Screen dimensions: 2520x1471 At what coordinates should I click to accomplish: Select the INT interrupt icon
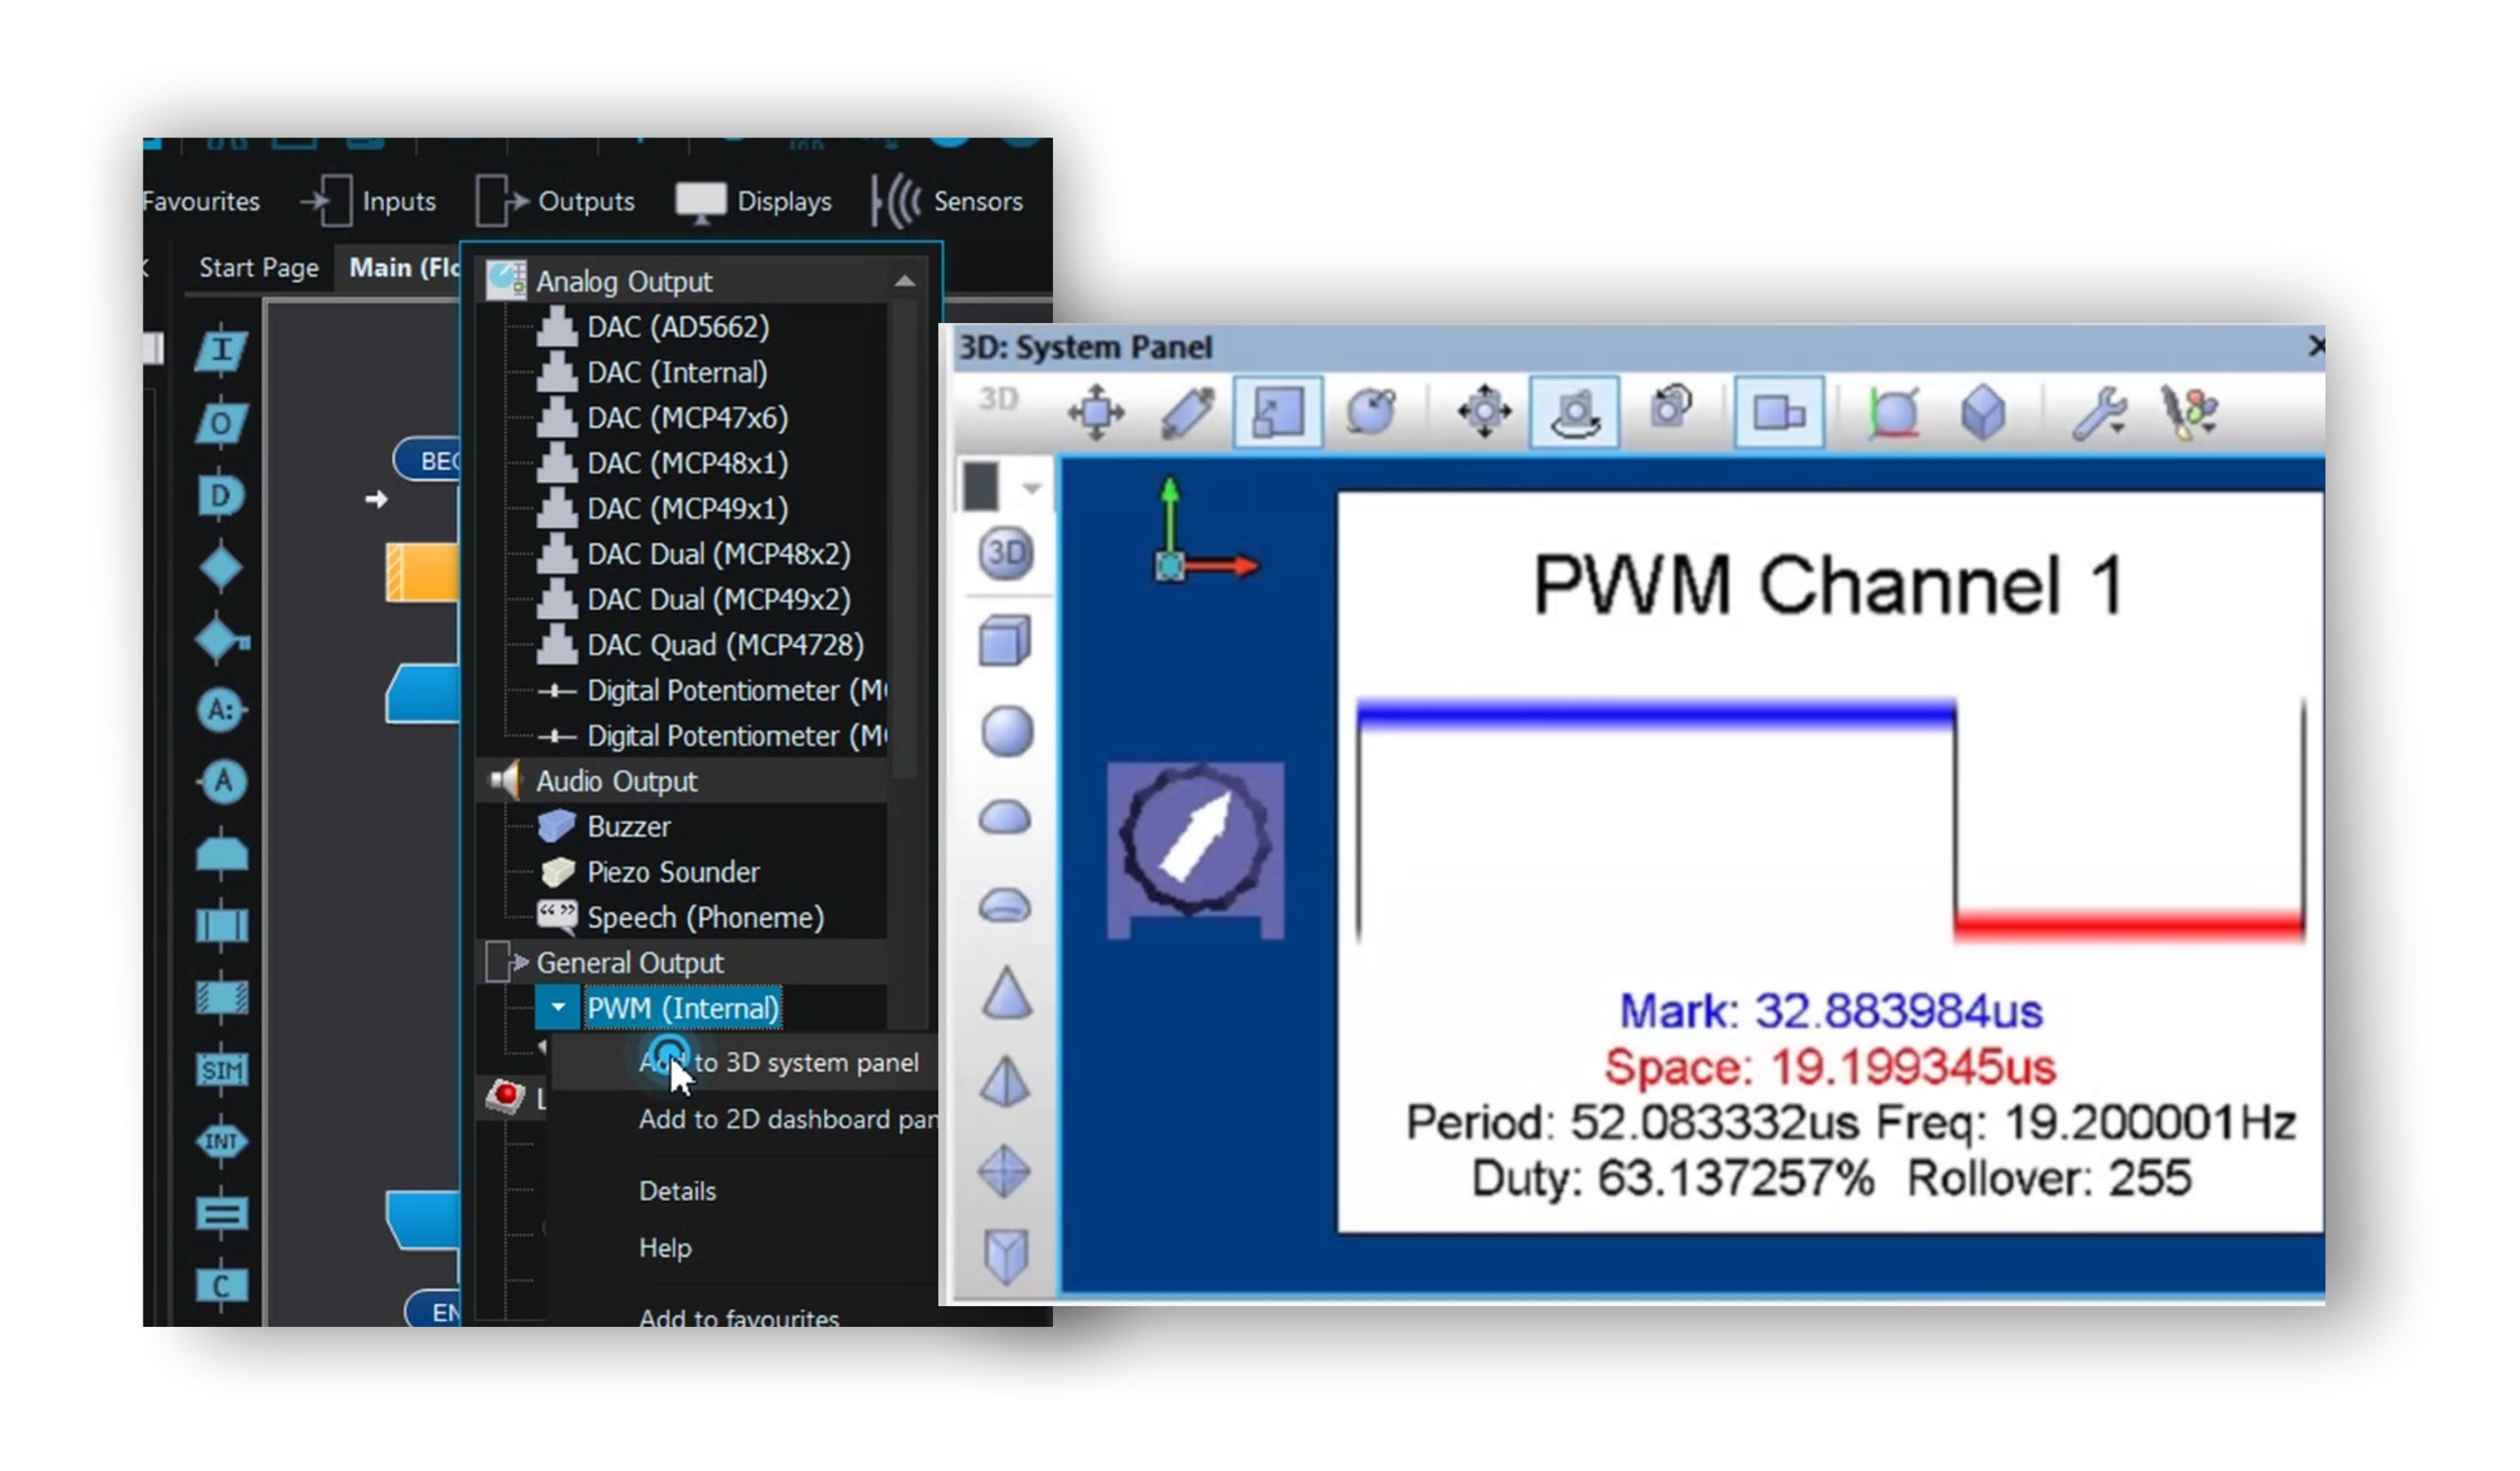click(x=221, y=1142)
